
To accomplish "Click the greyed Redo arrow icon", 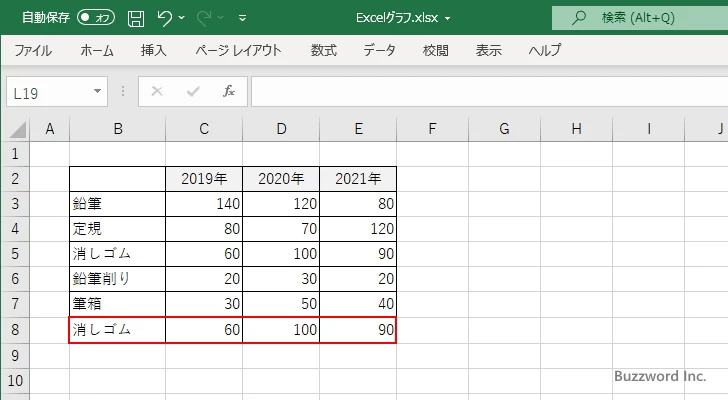I will click(x=203, y=18).
